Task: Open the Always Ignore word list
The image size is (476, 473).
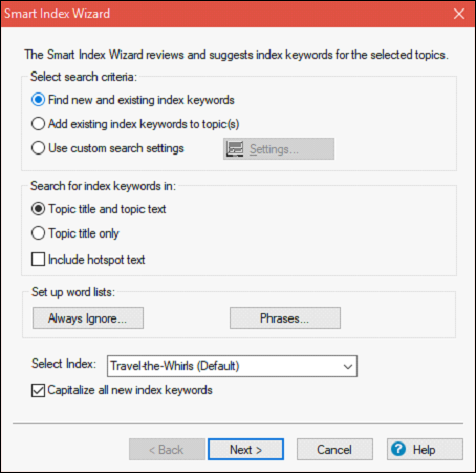Action: click(x=88, y=318)
